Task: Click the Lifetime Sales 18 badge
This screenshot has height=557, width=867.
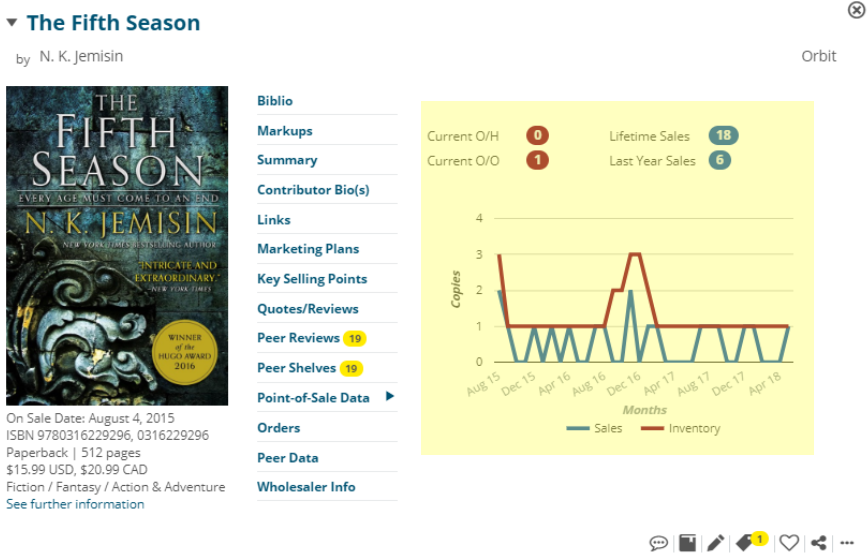Action: (x=723, y=136)
